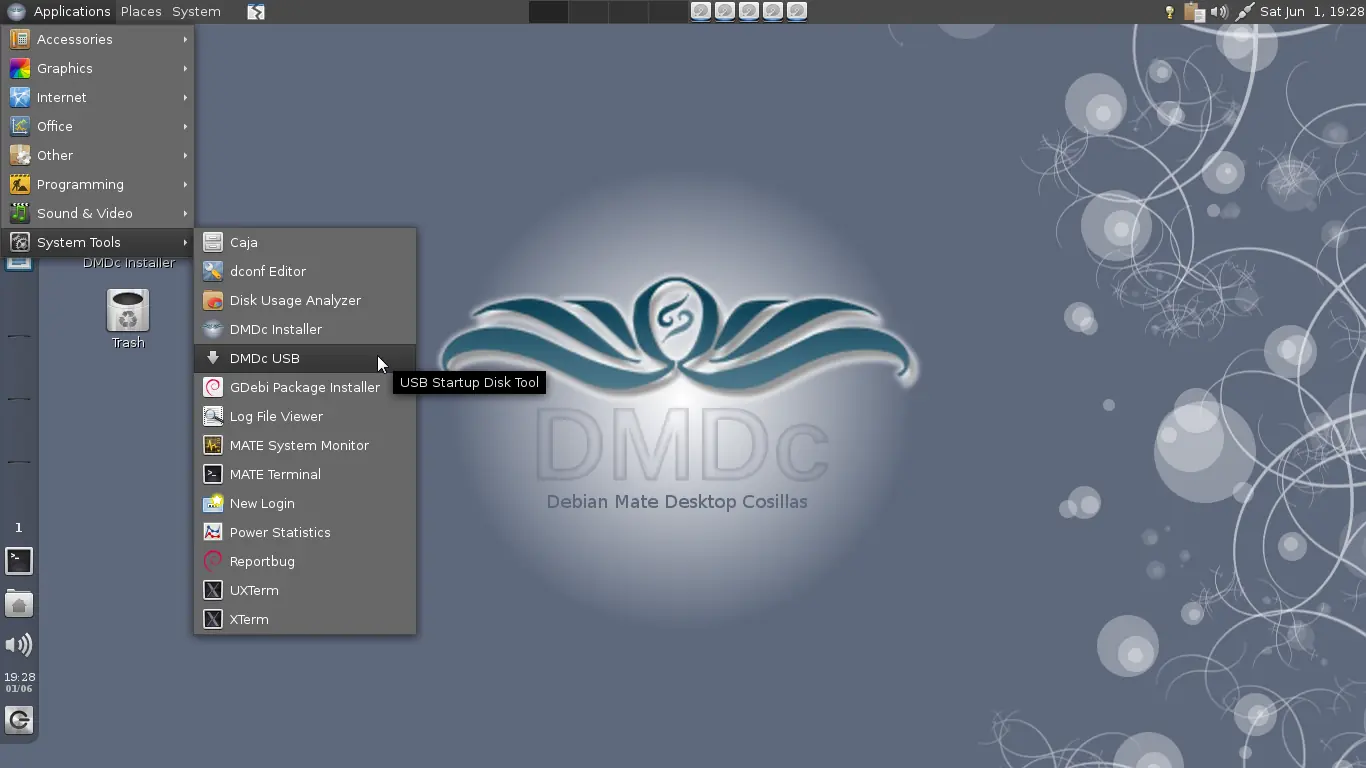Open the network connection tray icon
This screenshot has width=1366, height=768.
tap(1244, 12)
